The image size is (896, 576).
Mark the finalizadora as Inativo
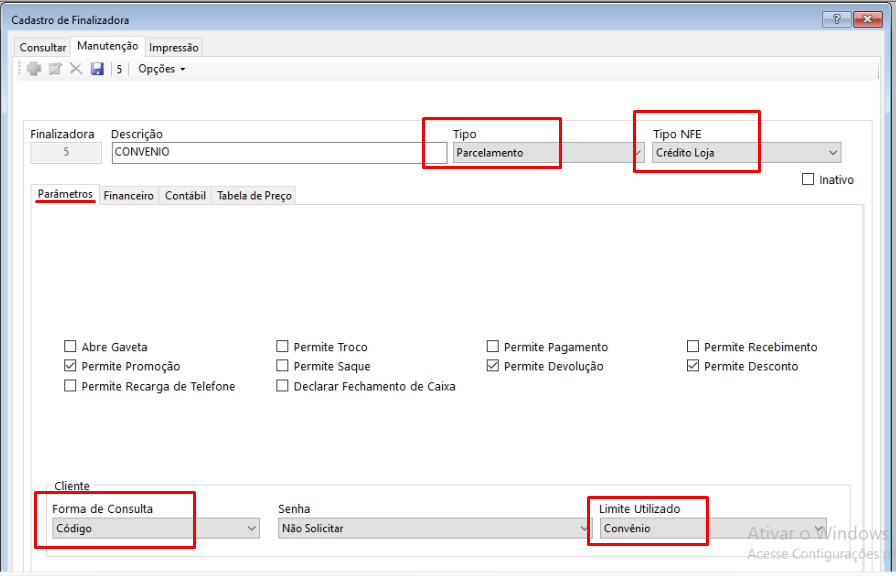click(x=808, y=180)
